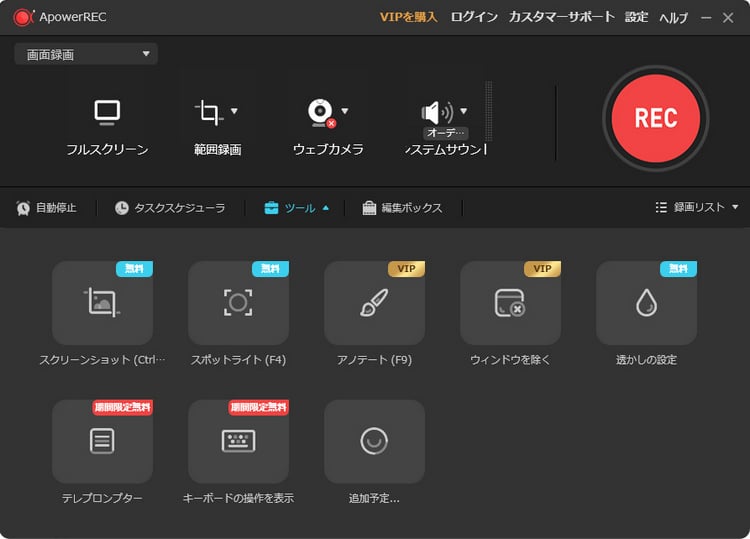Click VIPを購入 link
750x539 pixels.
click(408, 17)
